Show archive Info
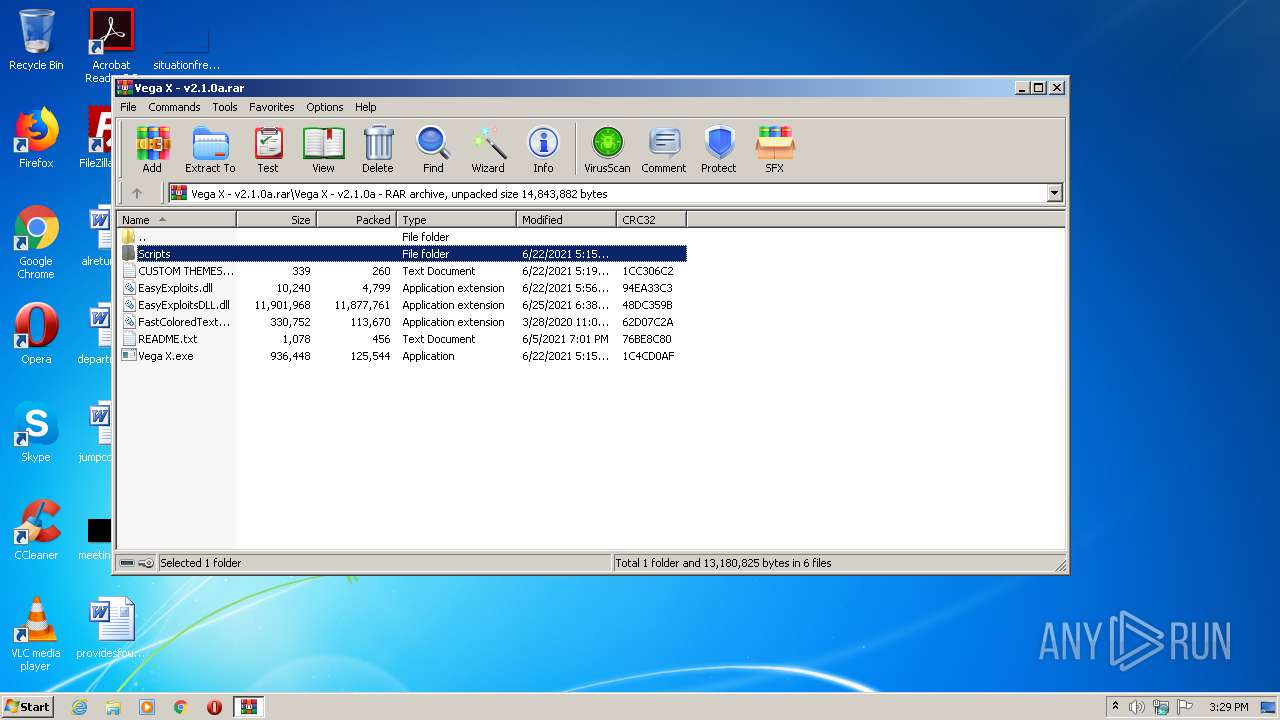 (x=543, y=150)
